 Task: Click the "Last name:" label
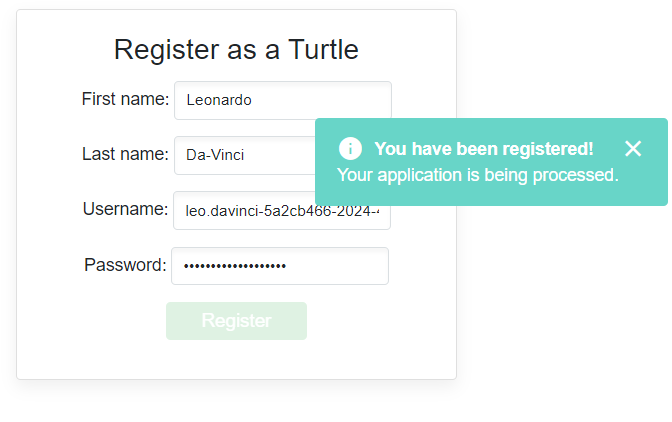(125, 154)
